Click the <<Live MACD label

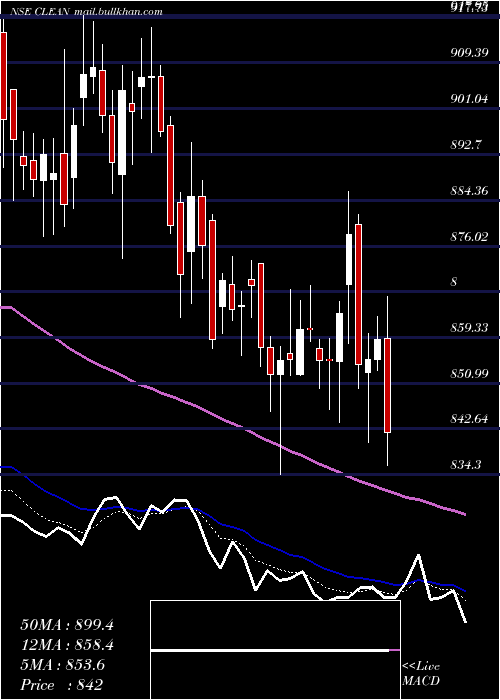click(x=421, y=674)
